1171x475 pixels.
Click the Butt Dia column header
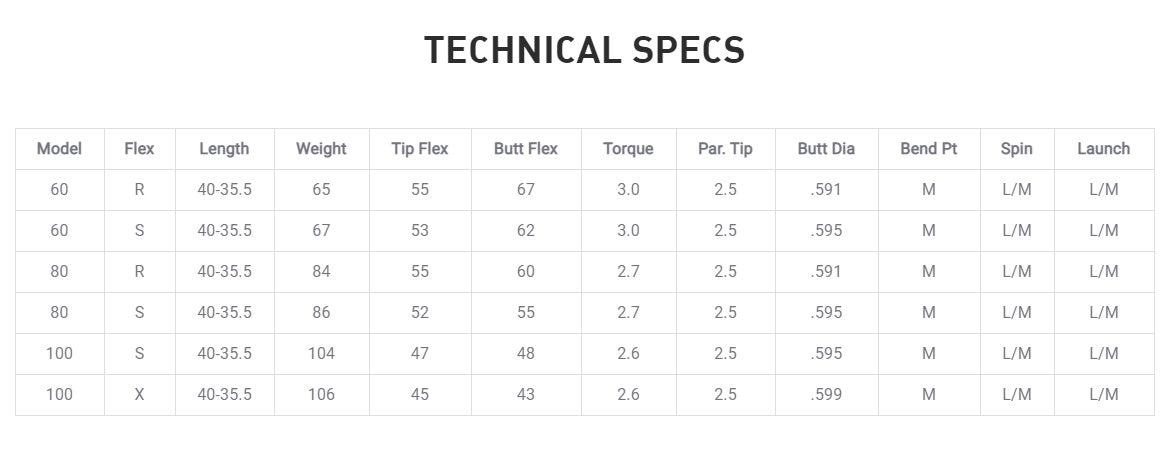click(x=826, y=149)
